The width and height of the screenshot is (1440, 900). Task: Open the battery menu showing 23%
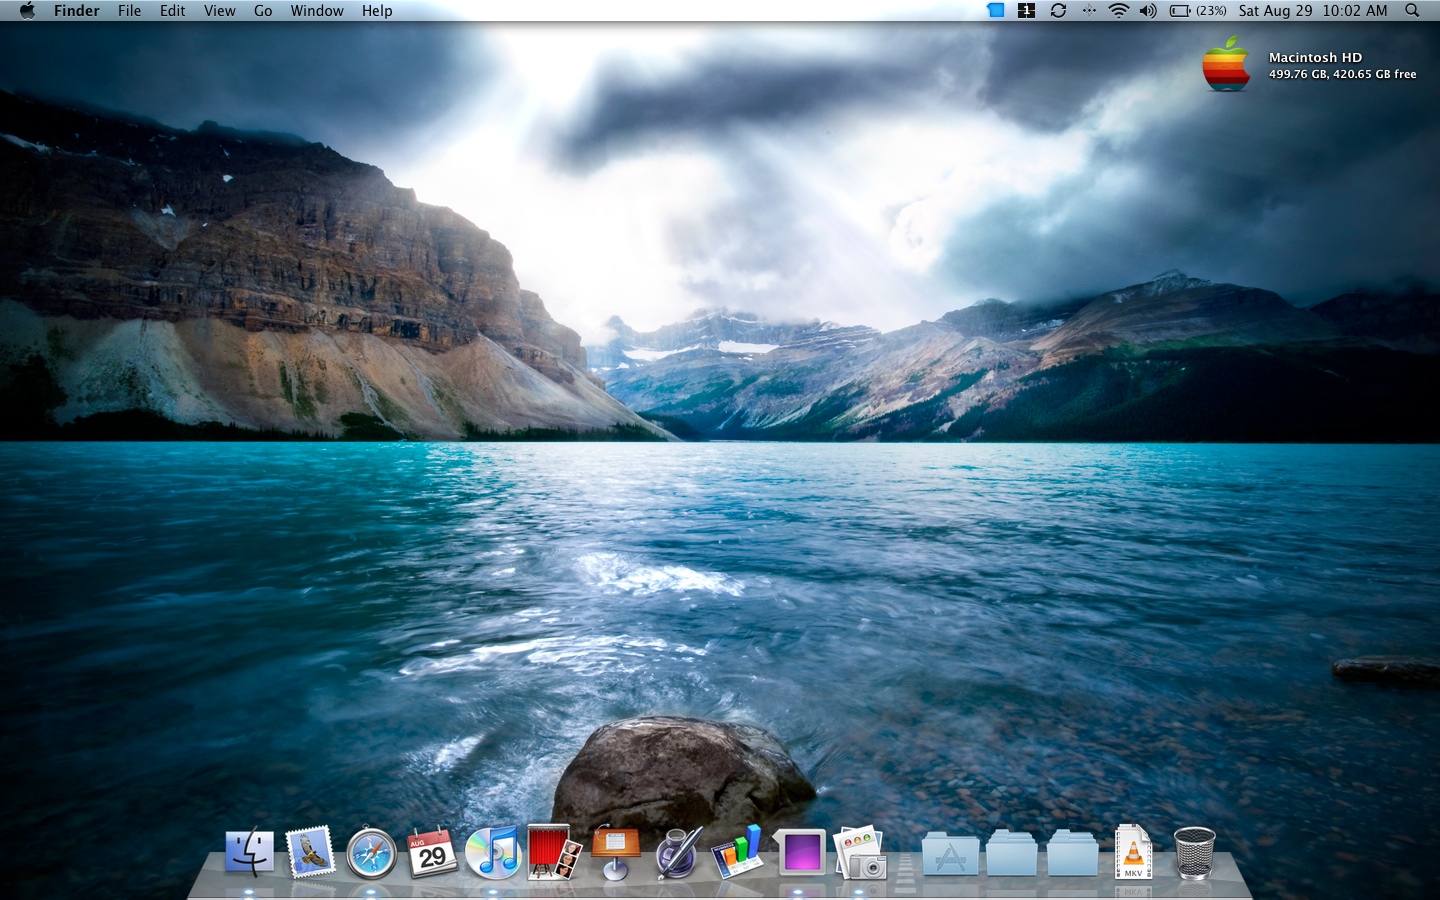(x=1198, y=11)
